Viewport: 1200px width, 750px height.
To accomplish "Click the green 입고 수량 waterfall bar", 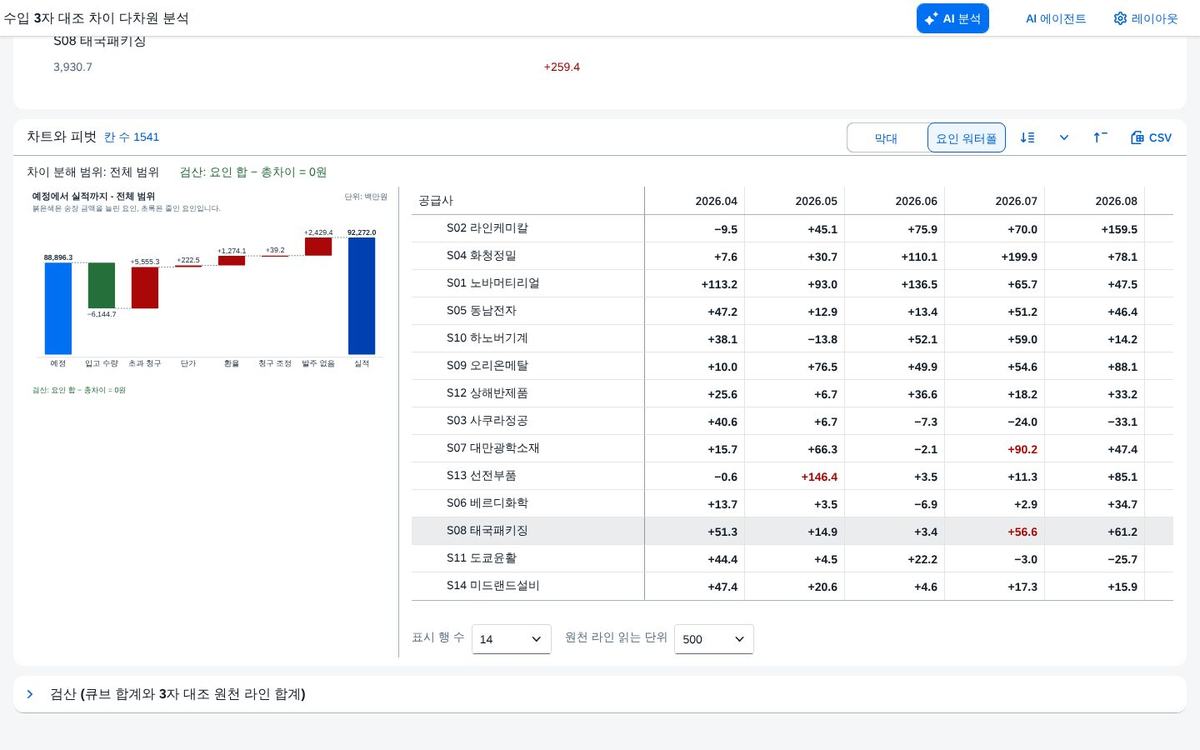I will coord(101,285).
